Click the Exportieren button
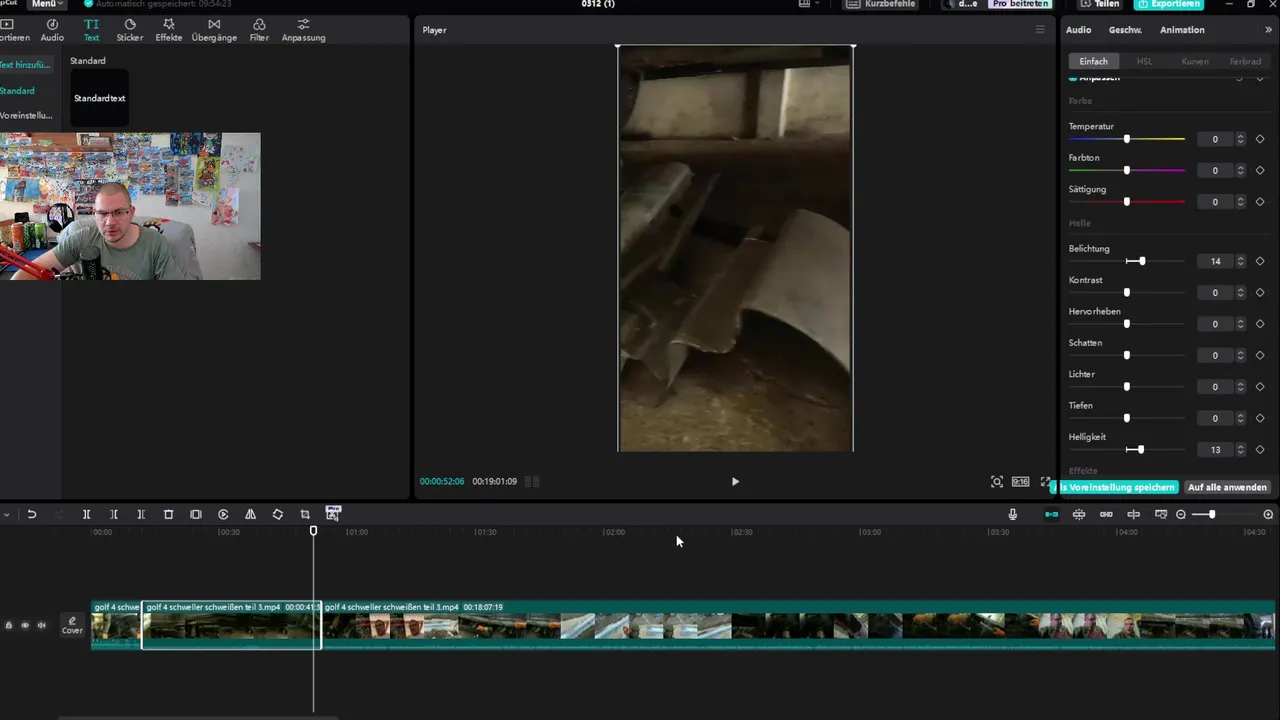 pyautogui.click(x=1169, y=4)
